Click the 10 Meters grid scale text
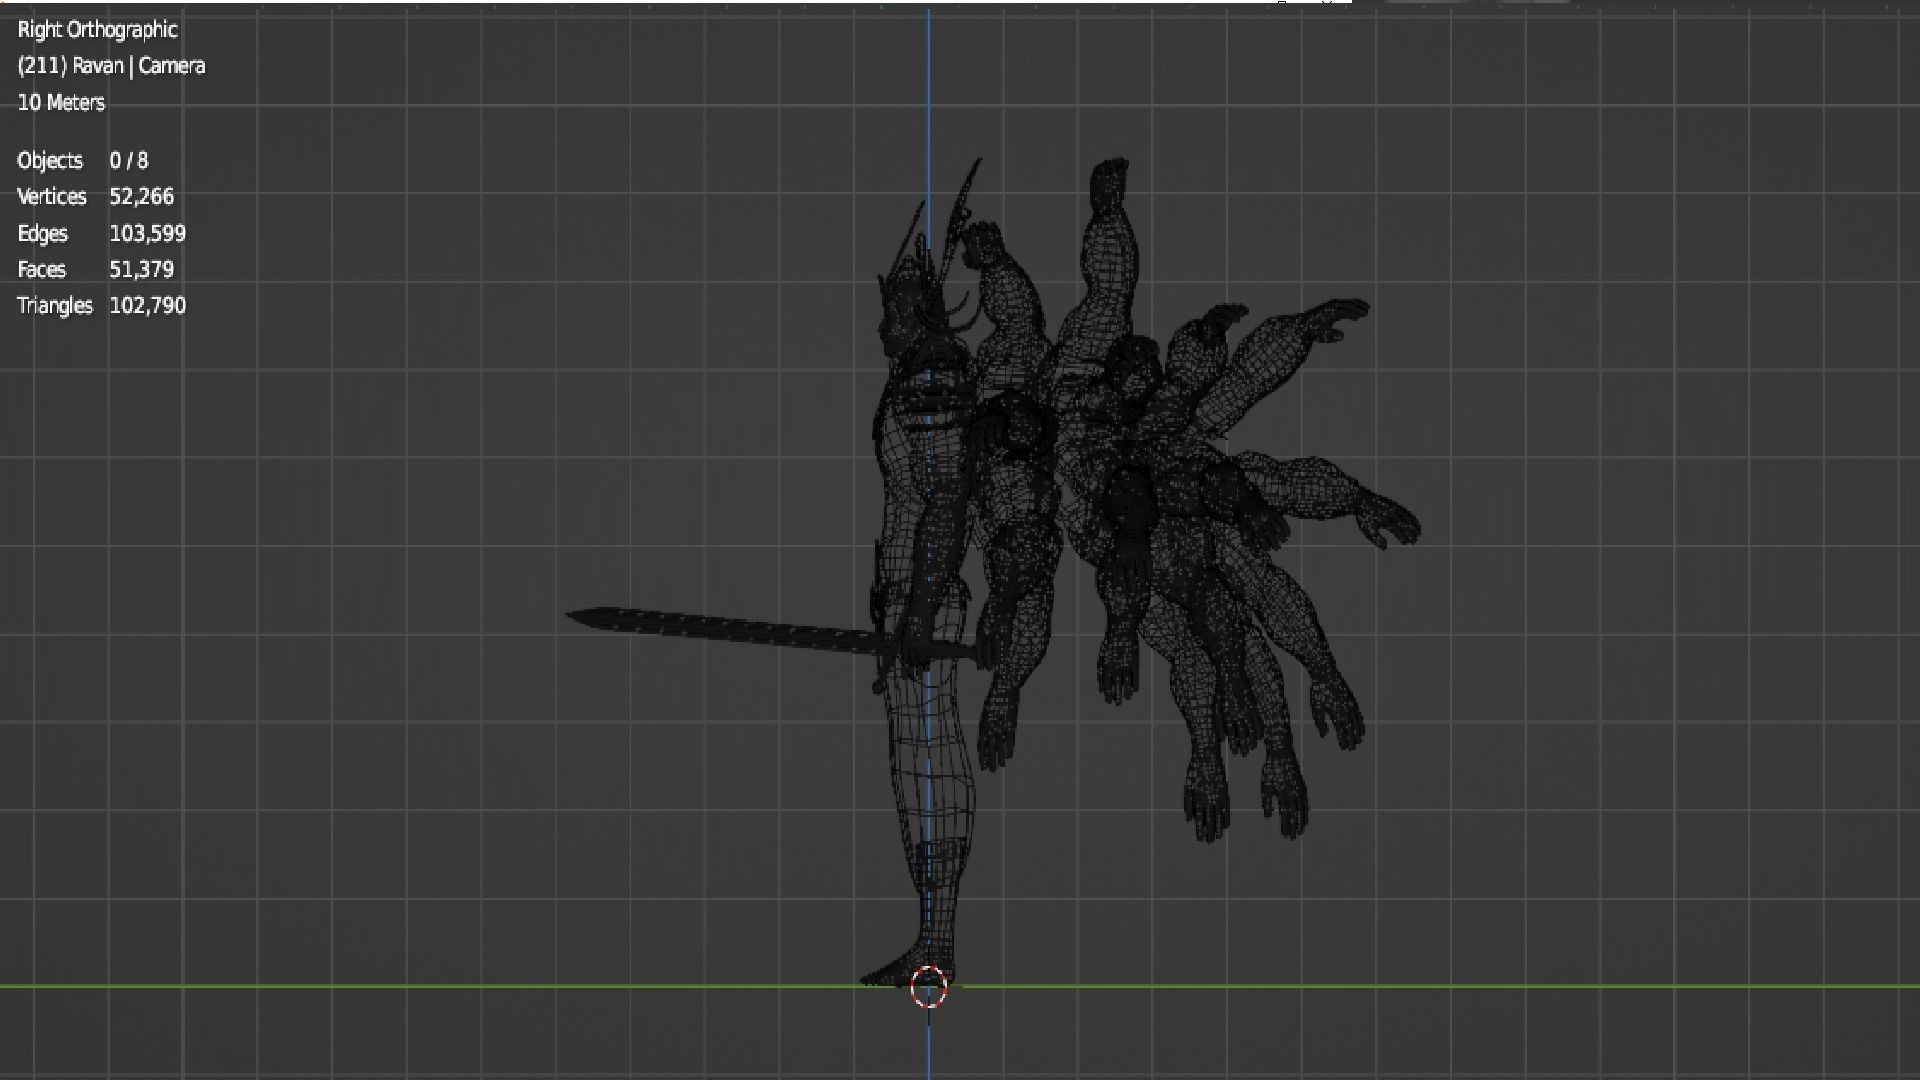This screenshot has width=1920, height=1080. 61,103
